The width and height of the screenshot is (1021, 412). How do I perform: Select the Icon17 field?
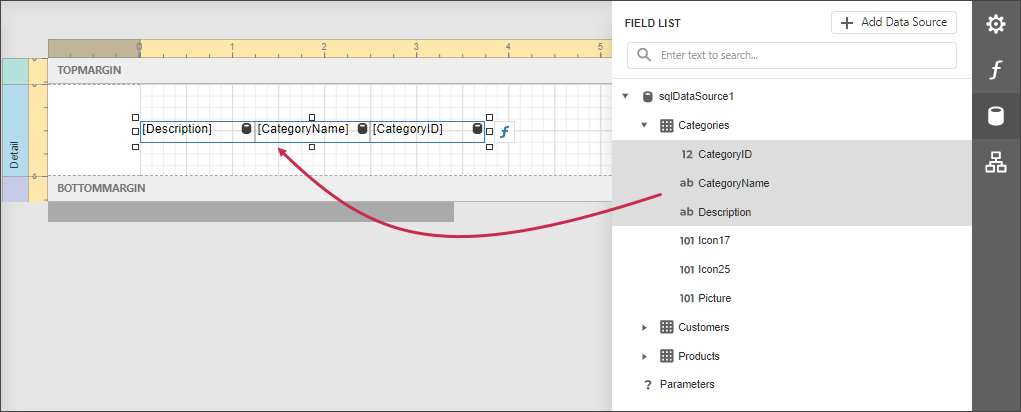pos(714,241)
